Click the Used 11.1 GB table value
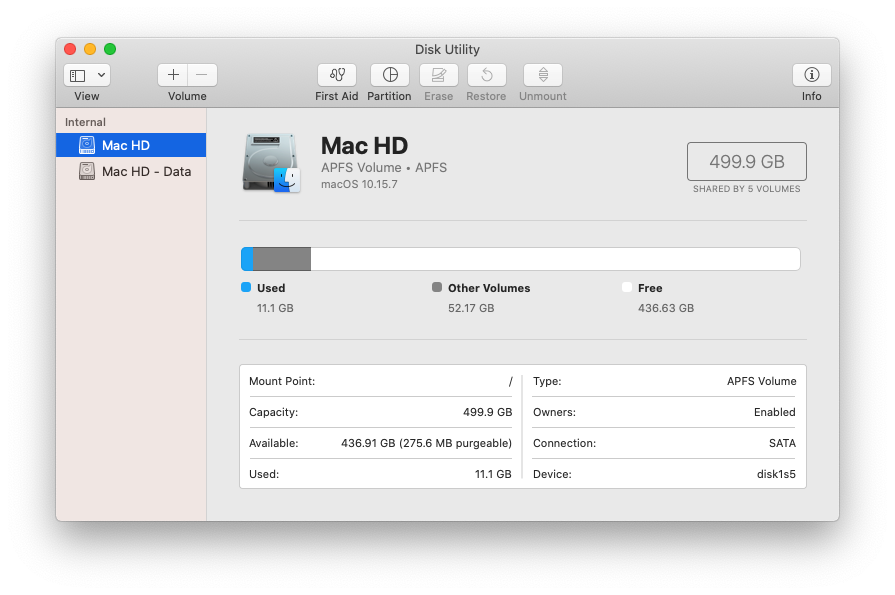 pyautogui.click(x=493, y=474)
